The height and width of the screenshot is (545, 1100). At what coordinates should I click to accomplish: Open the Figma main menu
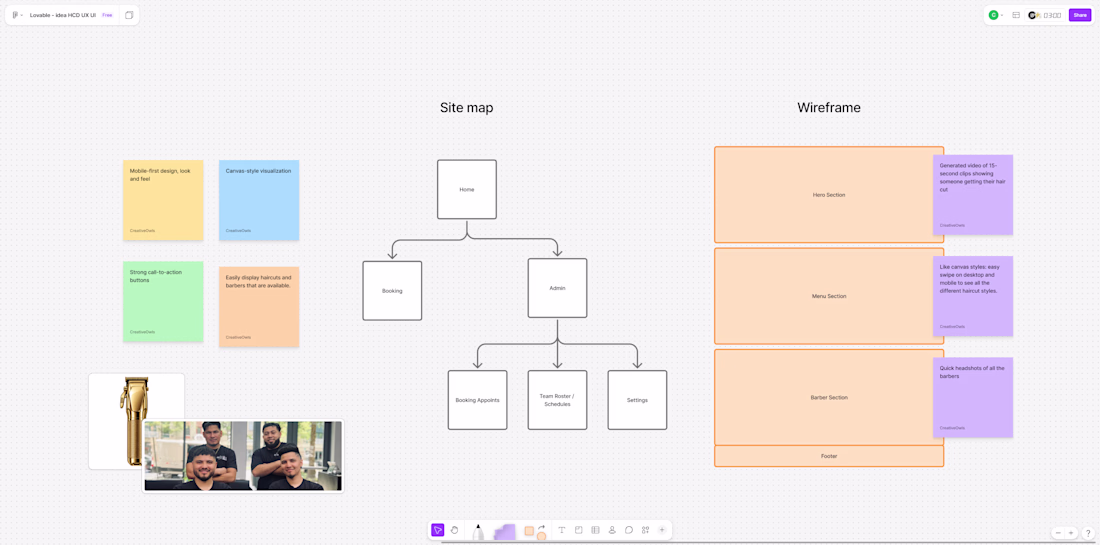17,15
